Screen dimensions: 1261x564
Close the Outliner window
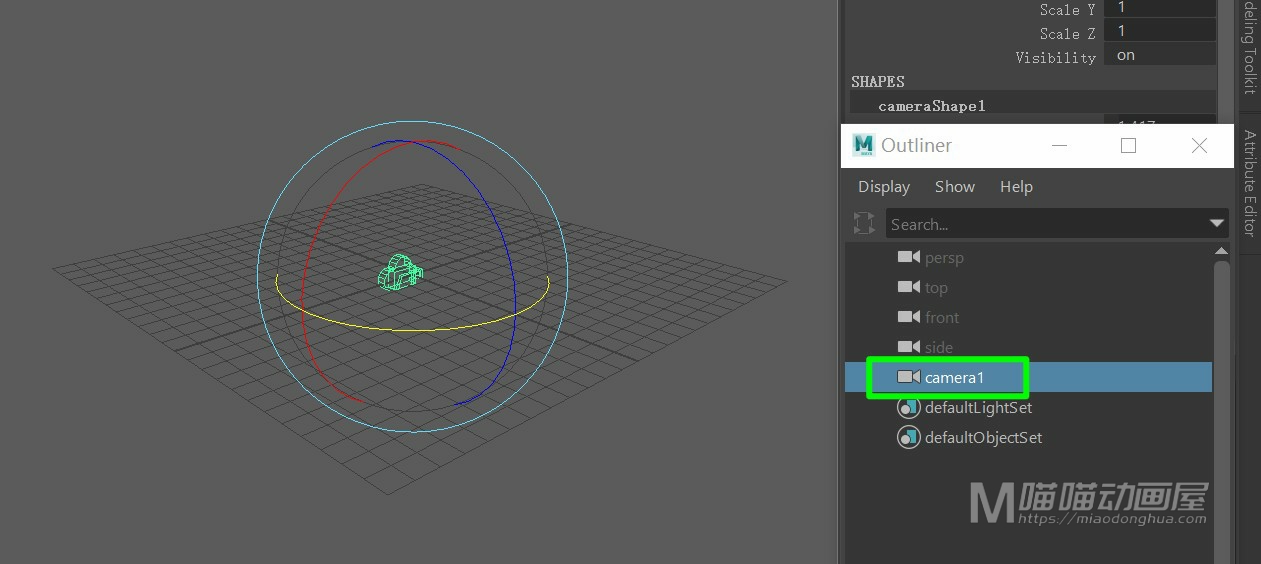(x=1200, y=145)
